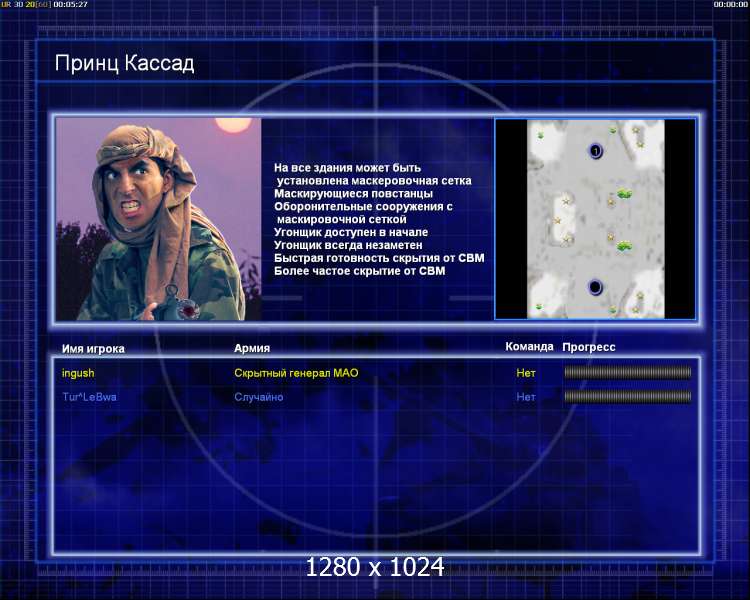Image resolution: width=750 pixels, height=600 pixels.
Task: Click the ingush loading progress bar
Action: [627, 373]
